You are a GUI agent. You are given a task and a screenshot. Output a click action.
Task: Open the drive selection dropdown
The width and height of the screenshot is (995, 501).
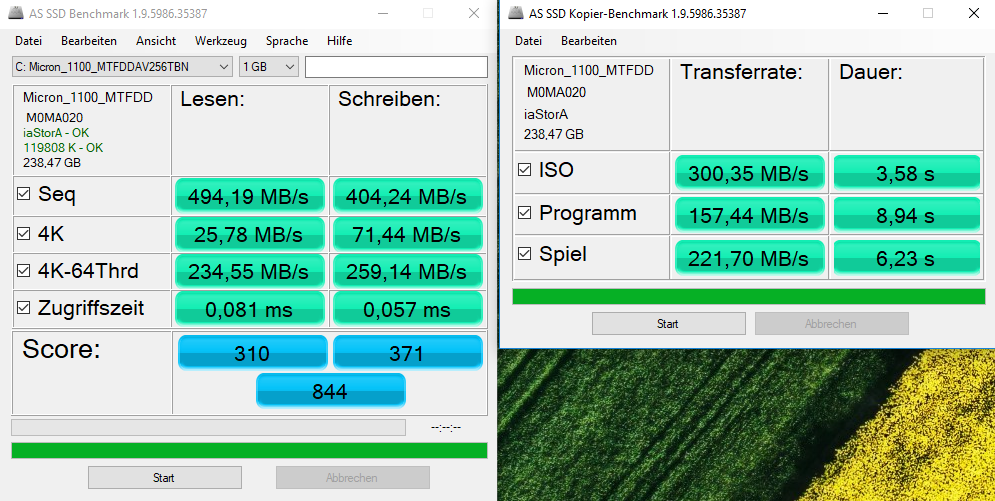[122, 67]
